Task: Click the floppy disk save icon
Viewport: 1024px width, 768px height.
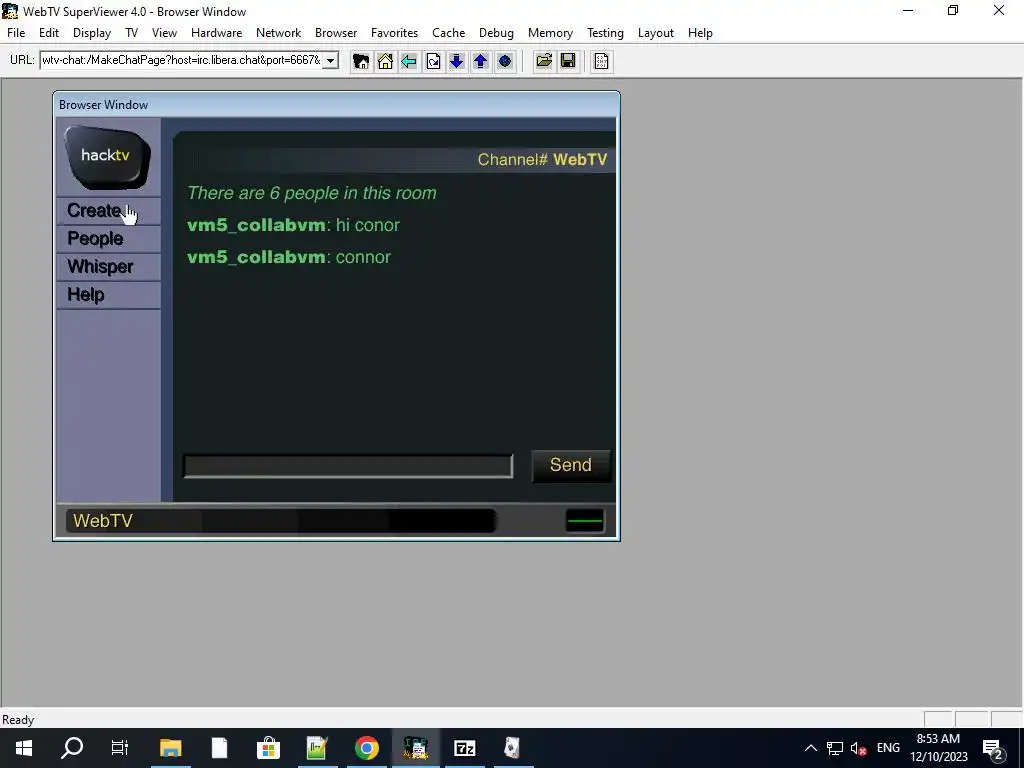Action: [x=568, y=61]
